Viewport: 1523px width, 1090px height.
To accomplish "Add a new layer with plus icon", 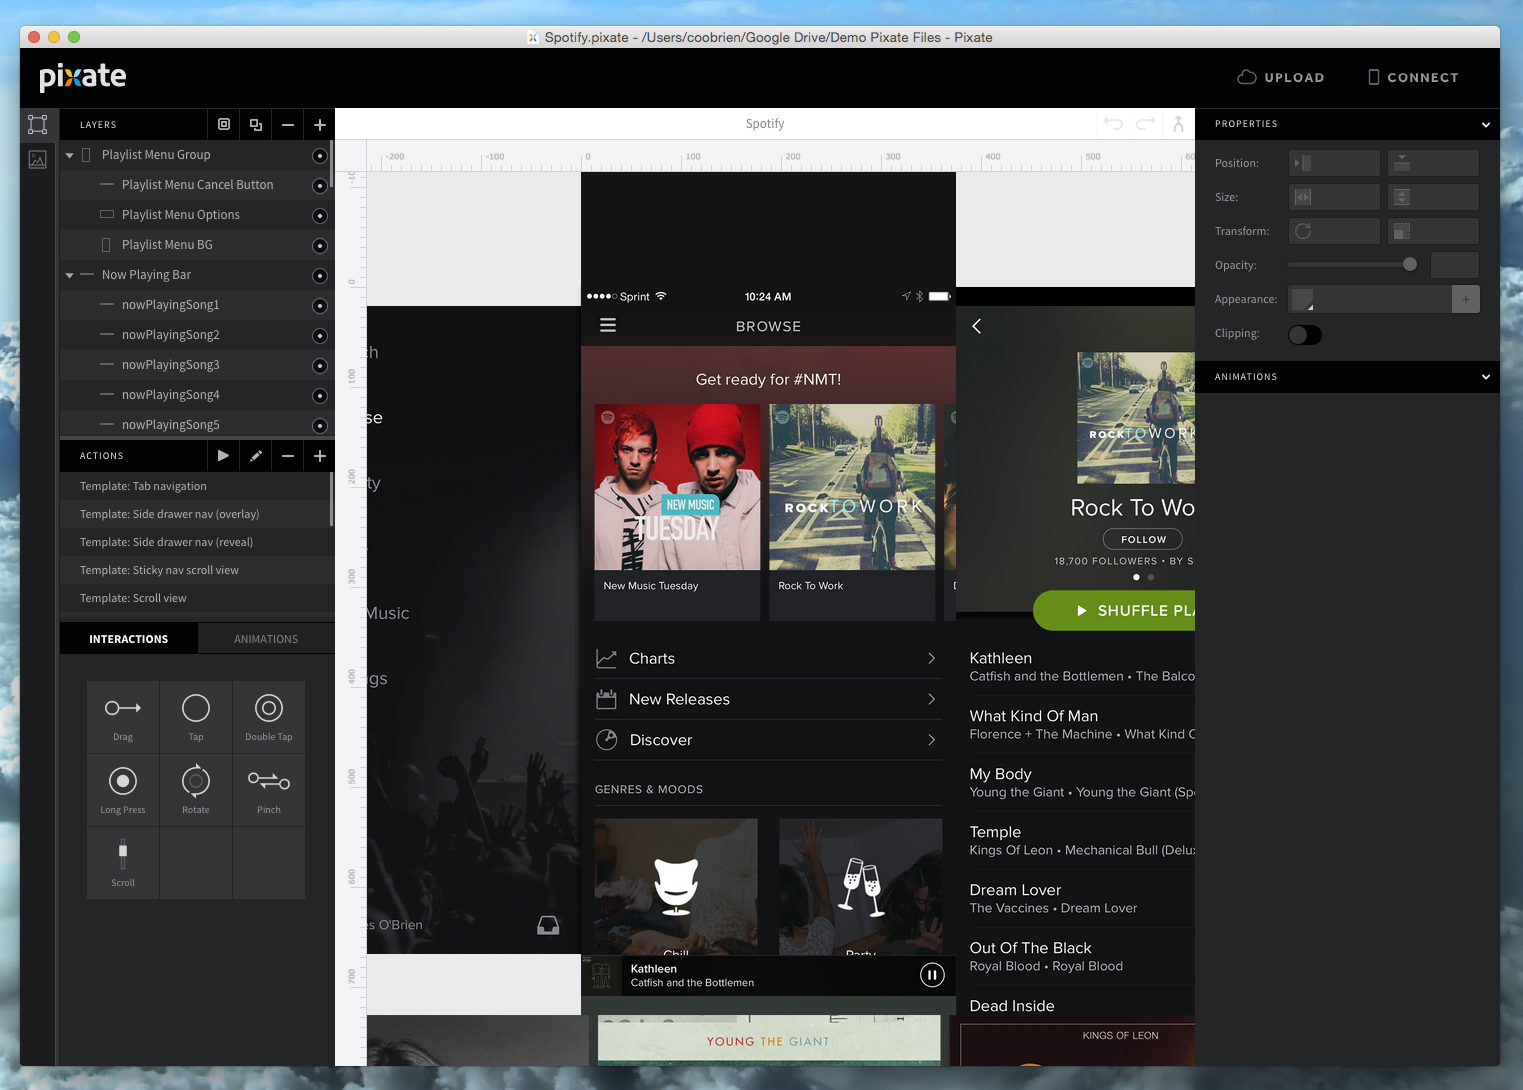I will 320,125.
